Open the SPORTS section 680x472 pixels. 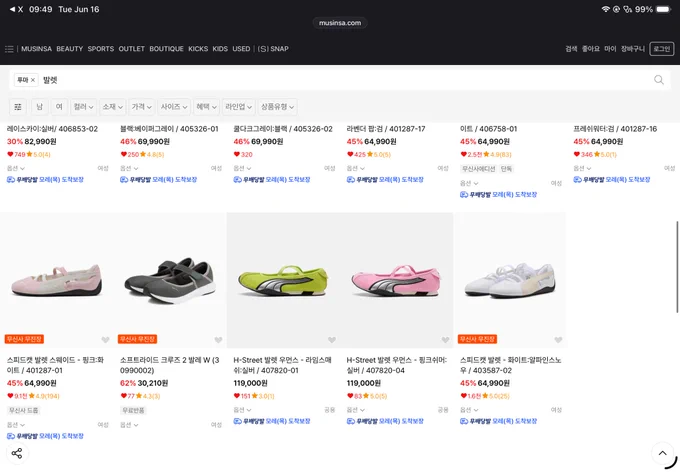[101, 49]
